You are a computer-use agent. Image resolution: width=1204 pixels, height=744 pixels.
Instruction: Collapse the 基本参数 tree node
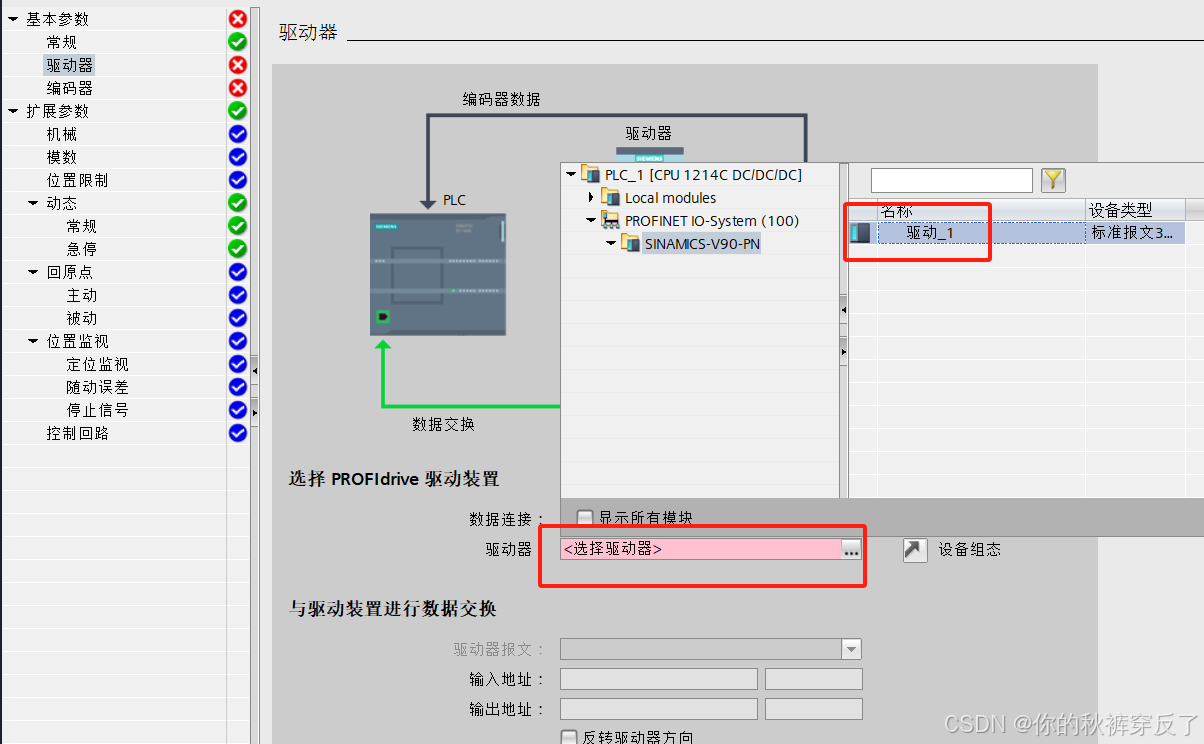tap(13, 19)
